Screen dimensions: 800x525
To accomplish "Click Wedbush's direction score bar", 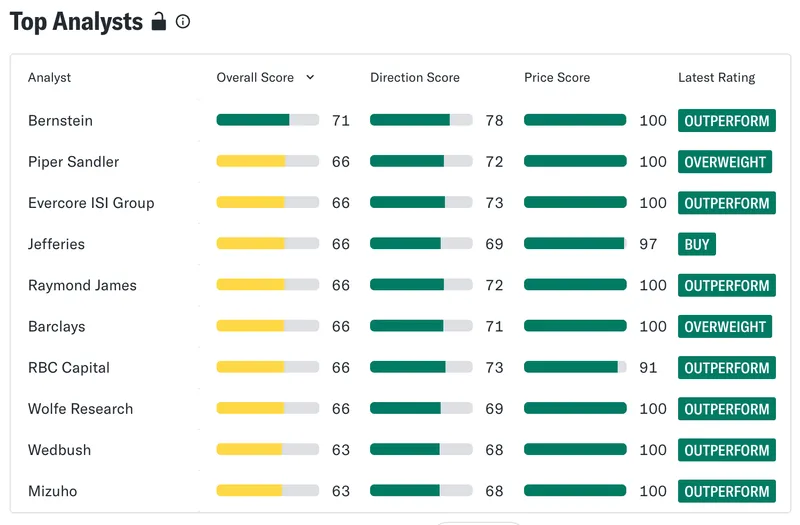I will pos(421,449).
